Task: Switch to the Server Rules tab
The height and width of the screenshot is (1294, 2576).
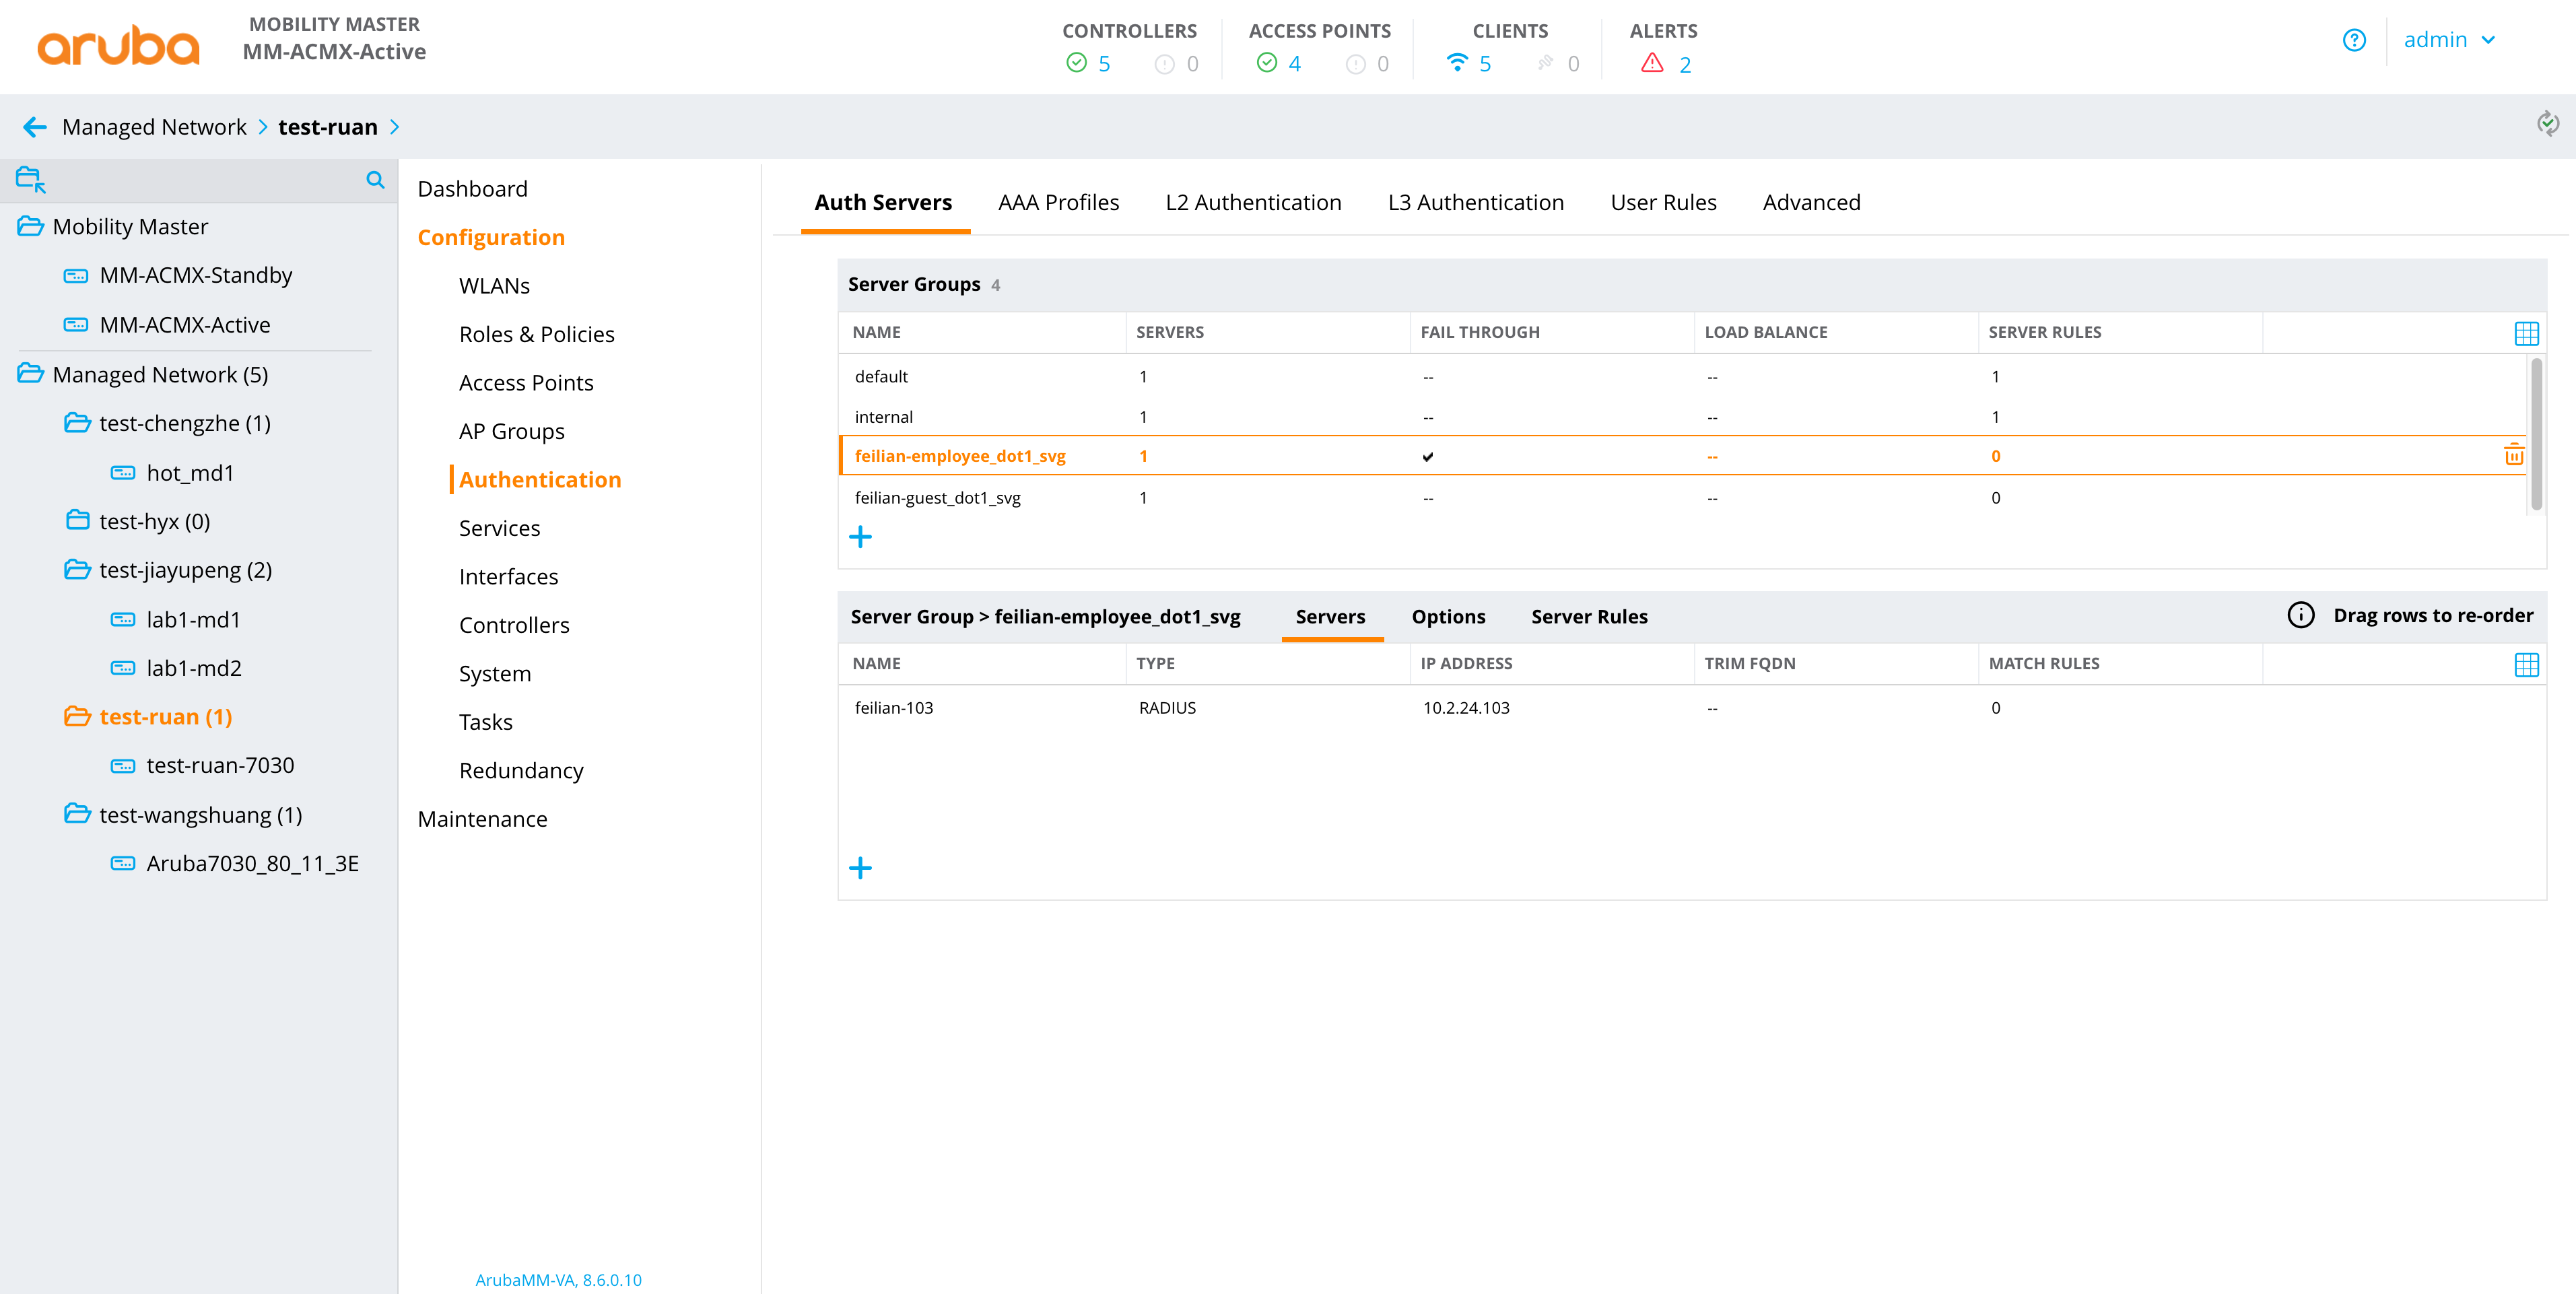Action: (x=1589, y=617)
